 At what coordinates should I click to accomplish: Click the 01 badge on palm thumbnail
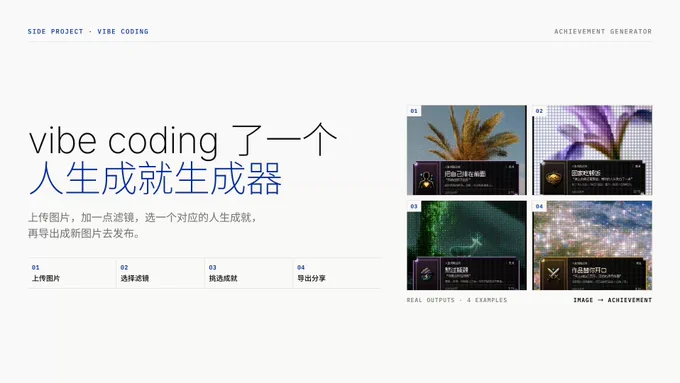click(414, 111)
